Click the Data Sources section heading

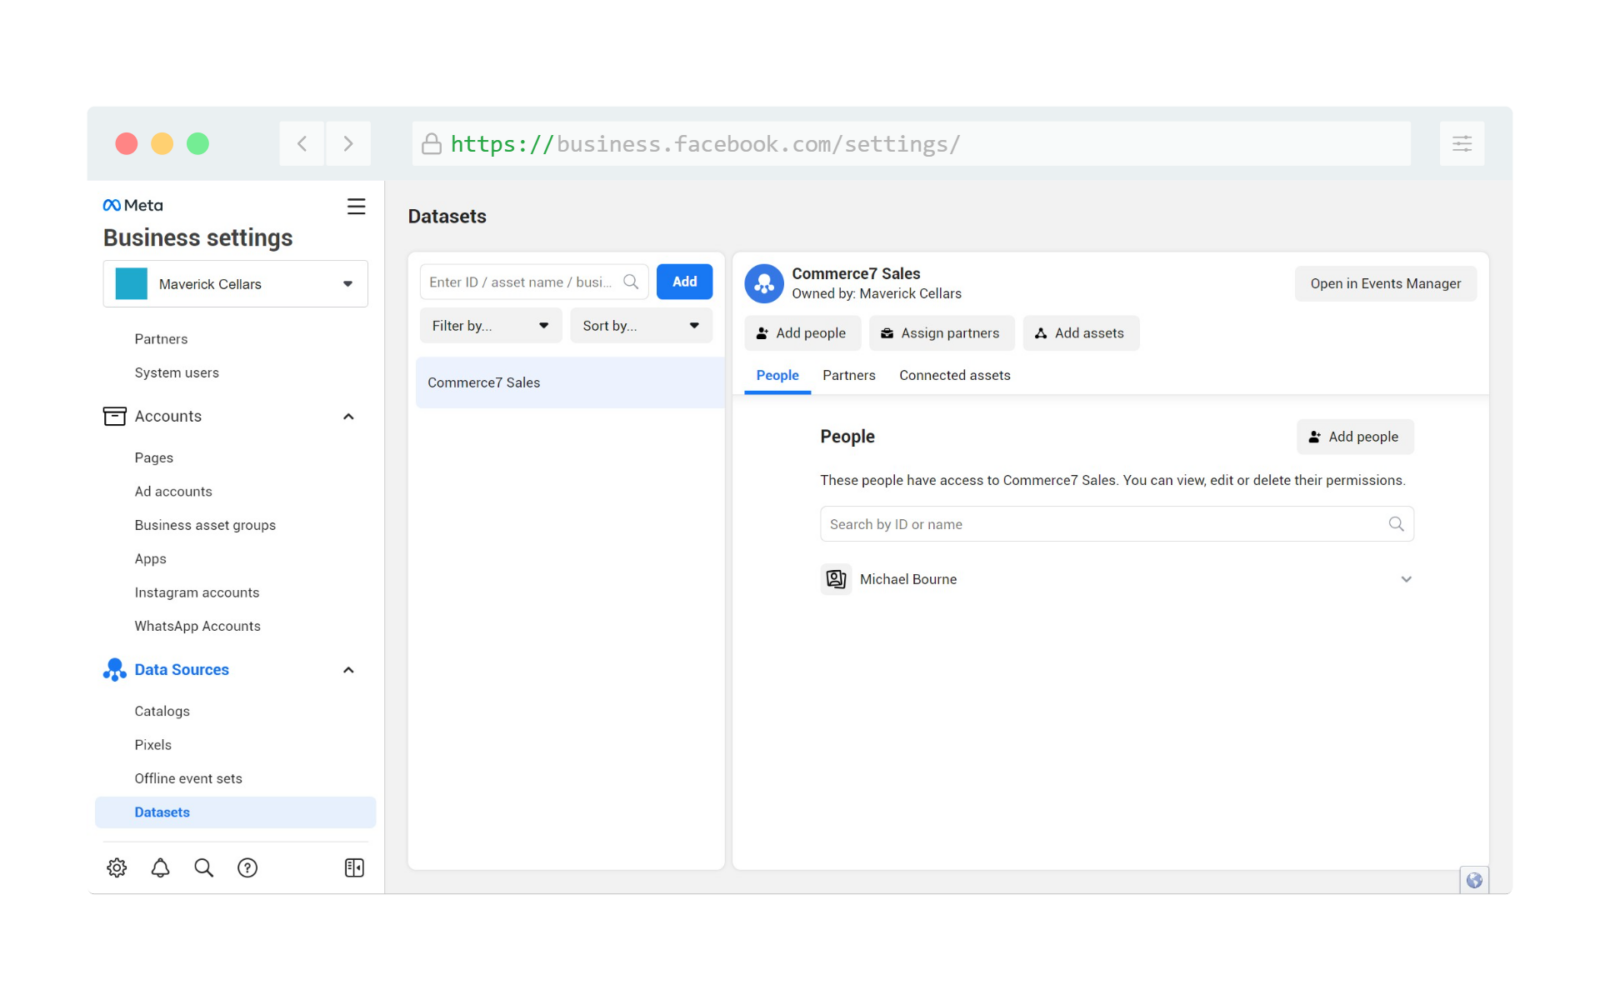pyautogui.click(x=182, y=670)
